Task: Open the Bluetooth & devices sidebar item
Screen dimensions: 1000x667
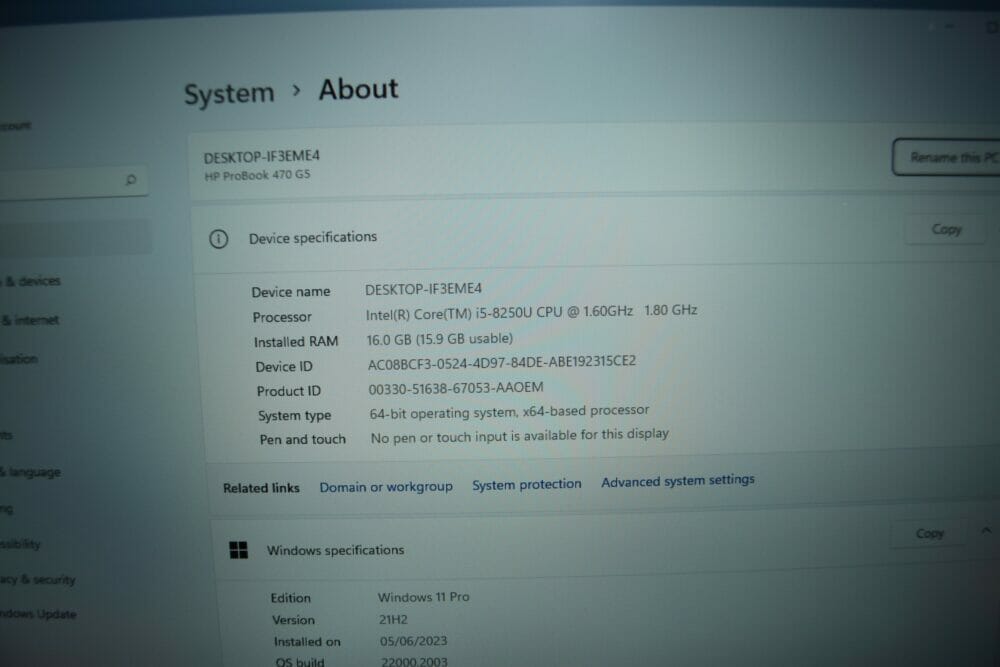Action: 31,281
